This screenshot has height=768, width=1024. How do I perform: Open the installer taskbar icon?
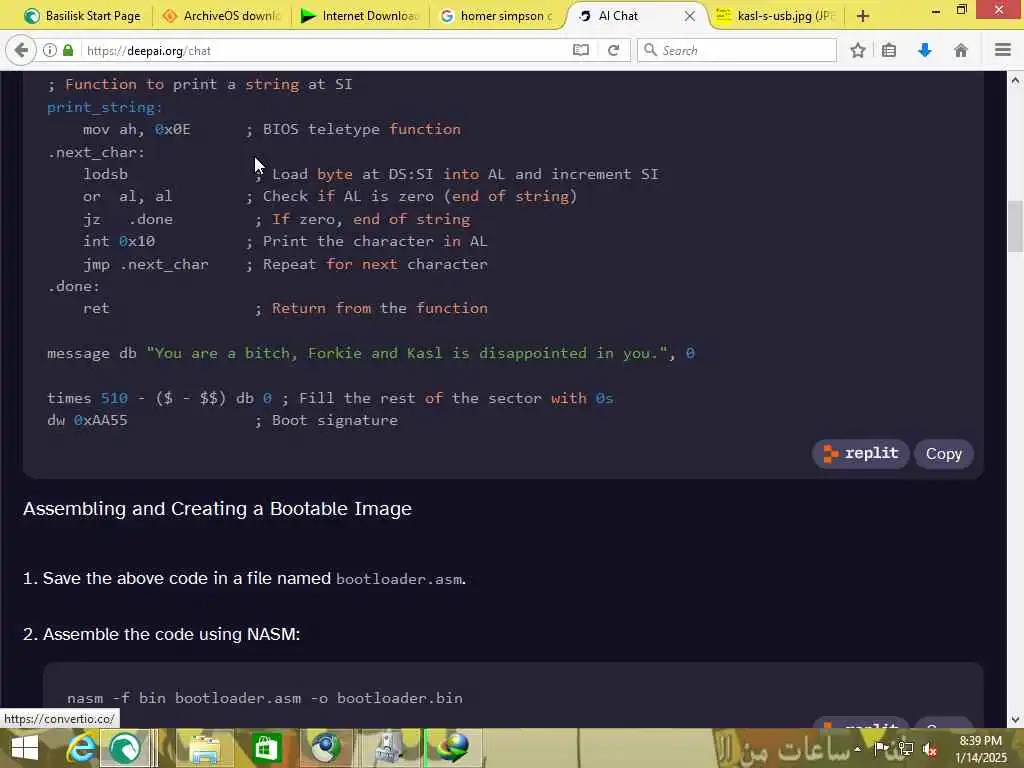[389, 748]
